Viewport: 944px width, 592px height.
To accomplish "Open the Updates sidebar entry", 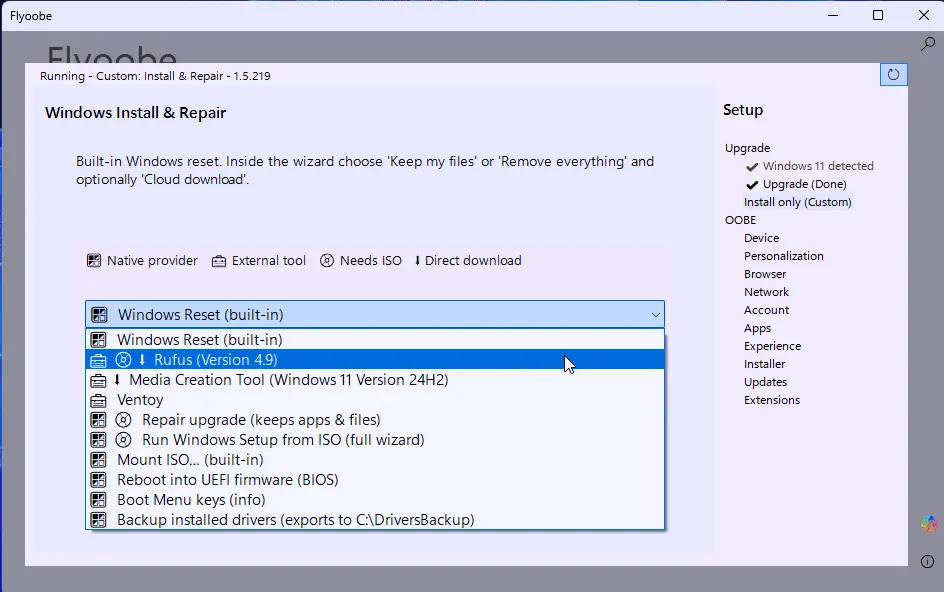I will click(x=765, y=382).
